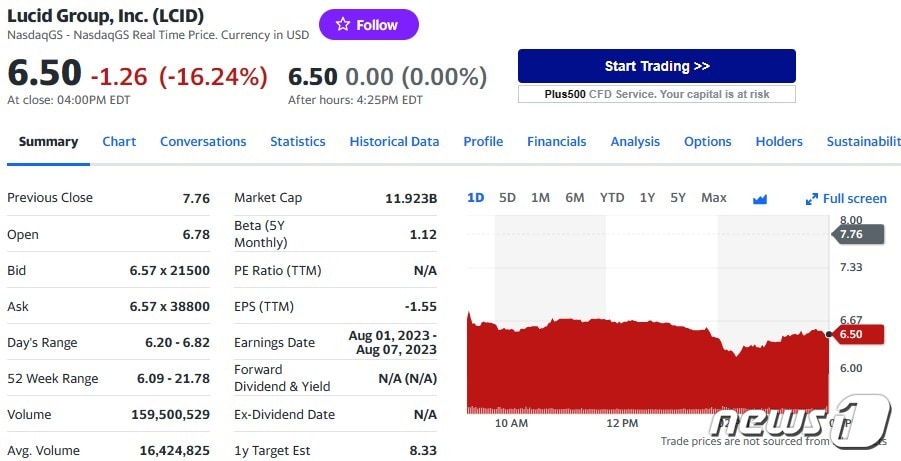901x461 pixels.
Task: Select the 1D chart range
Action: (x=475, y=198)
